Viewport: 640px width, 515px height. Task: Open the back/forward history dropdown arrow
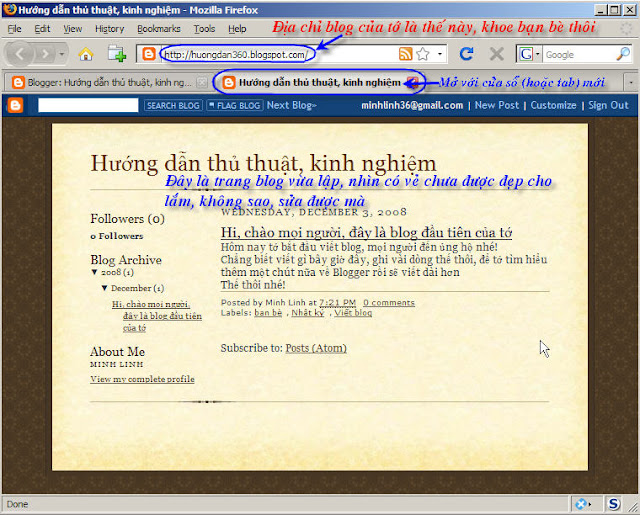click(x=62, y=54)
